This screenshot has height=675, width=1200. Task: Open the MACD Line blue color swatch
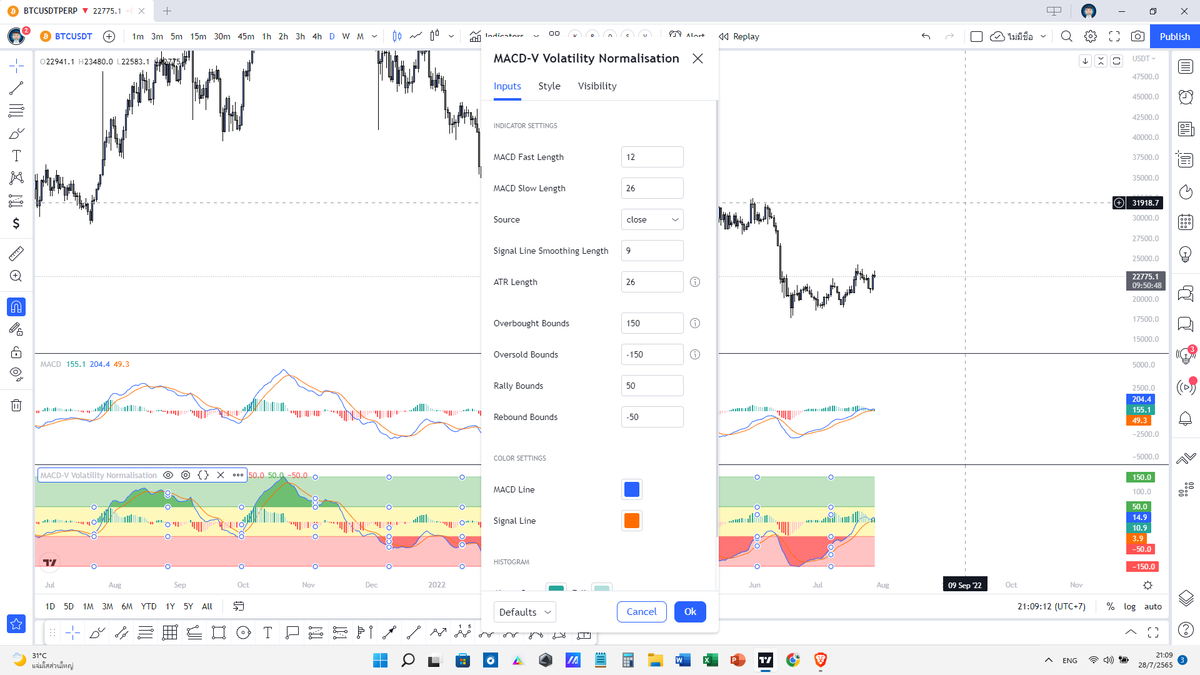(x=632, y=489)
